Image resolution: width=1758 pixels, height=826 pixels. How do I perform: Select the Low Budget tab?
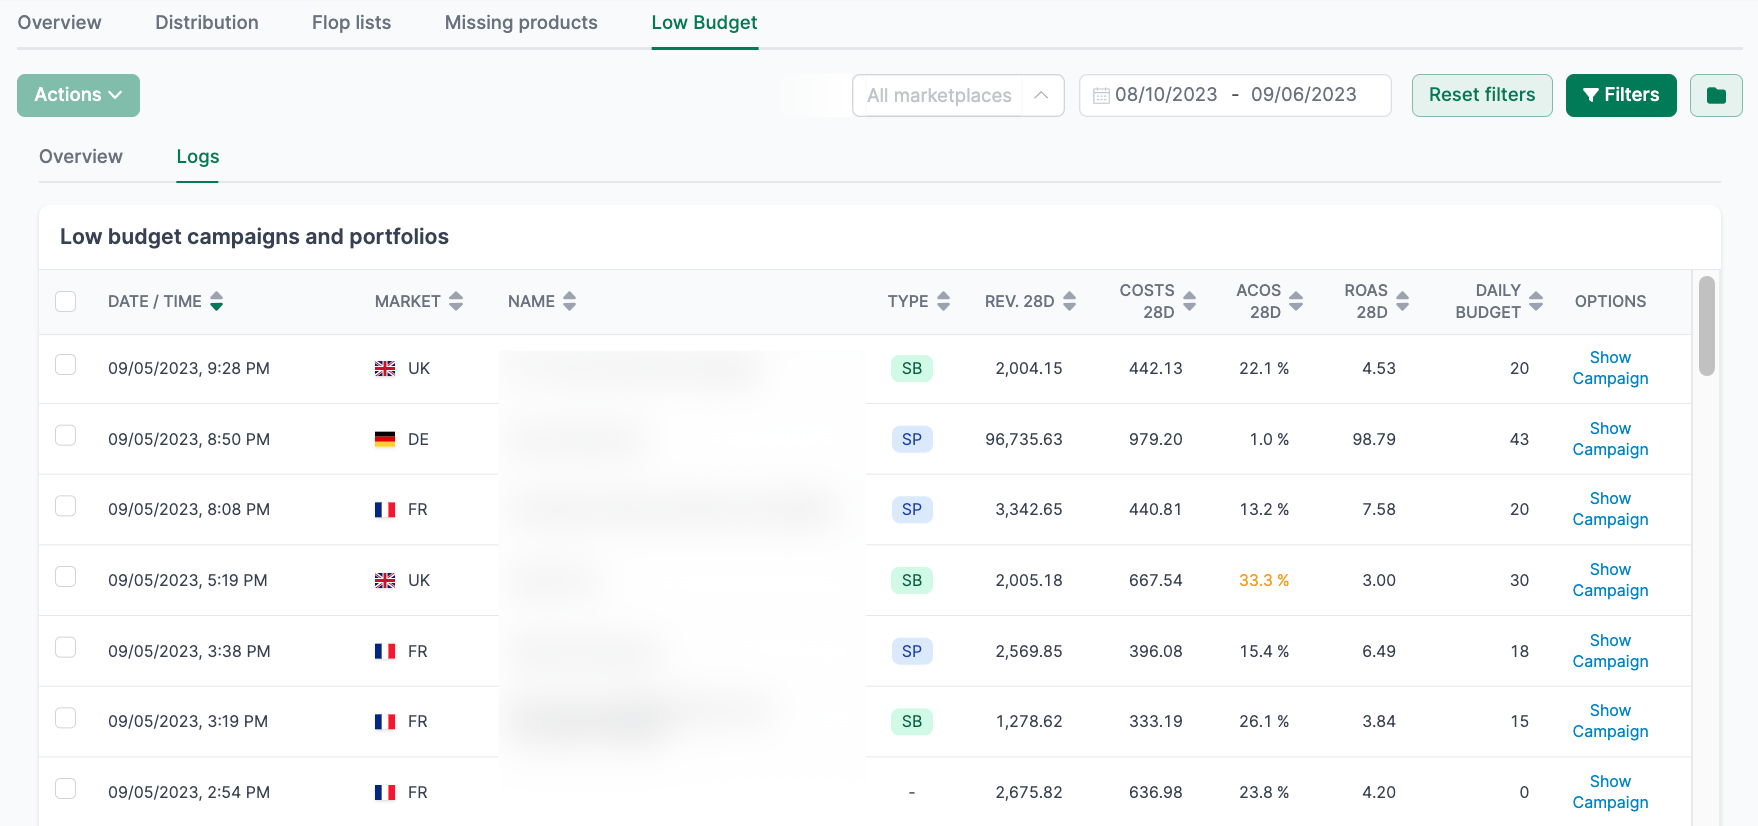coord(704,22)
